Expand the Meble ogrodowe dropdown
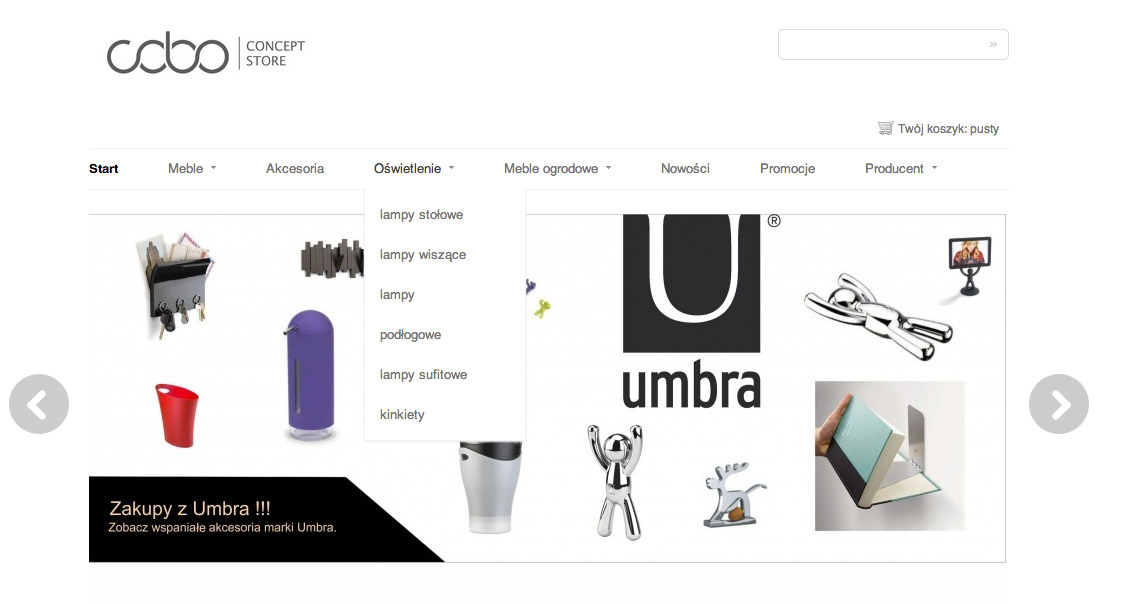 [x=557, y=168]
